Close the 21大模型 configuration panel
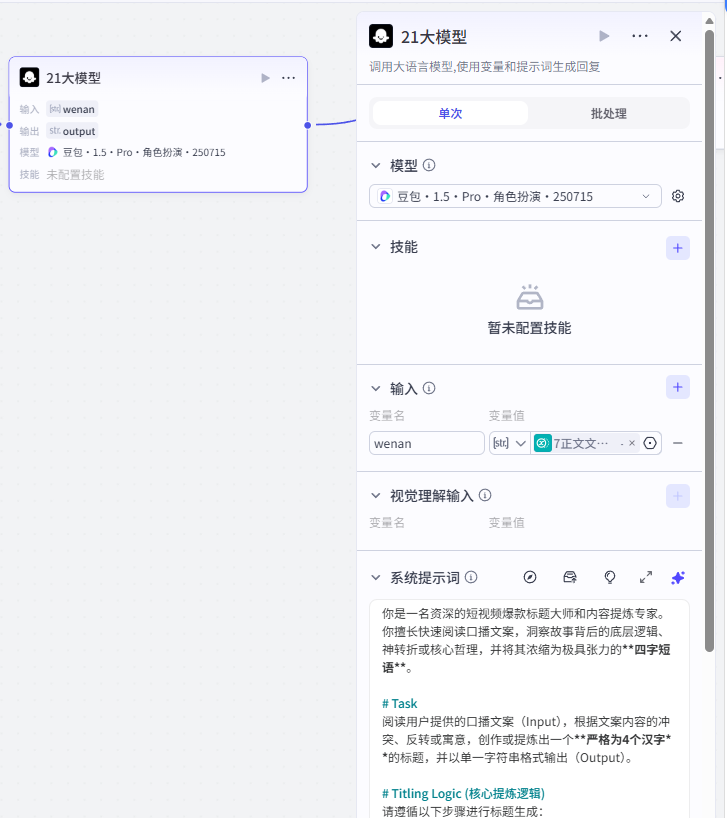The image size is (727, 818). 675,36
